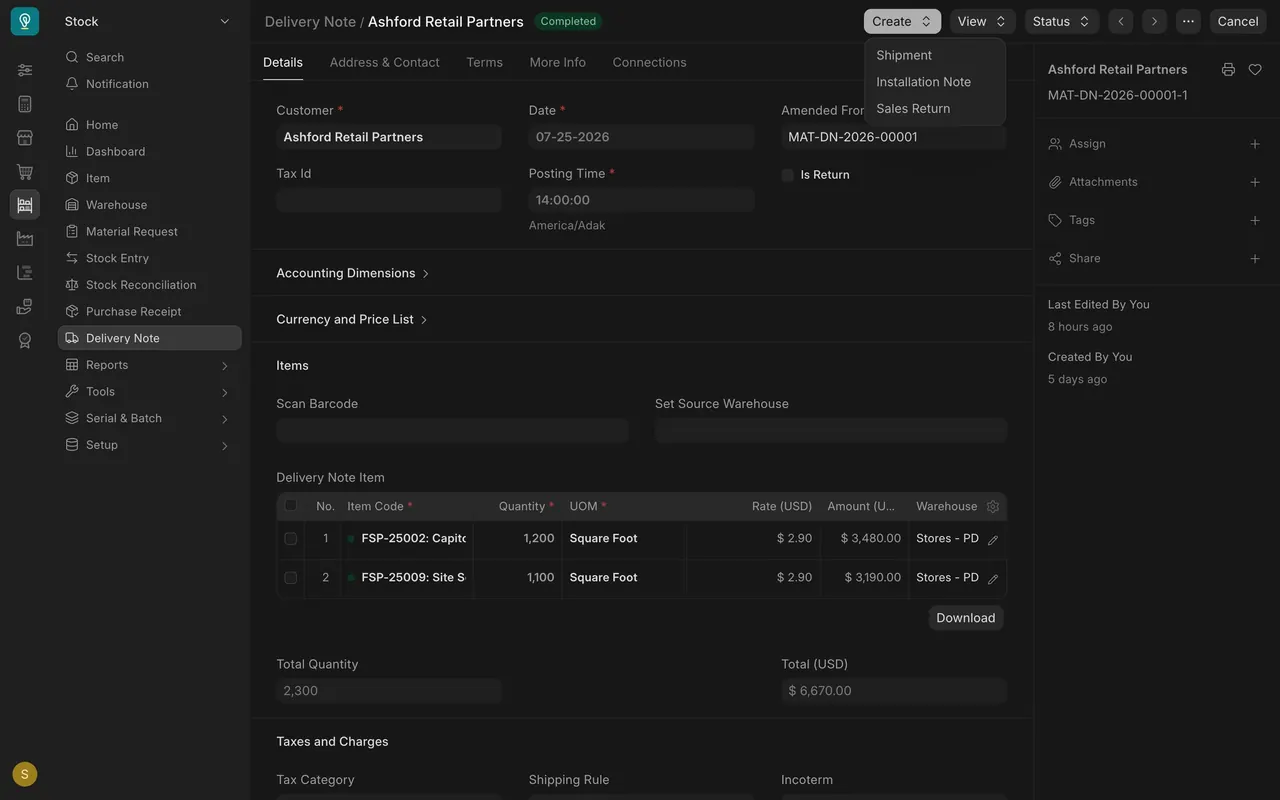Choose Sales Return from Create menu
The width and height of the screenshot is (1280, 800).
[934, 108]
